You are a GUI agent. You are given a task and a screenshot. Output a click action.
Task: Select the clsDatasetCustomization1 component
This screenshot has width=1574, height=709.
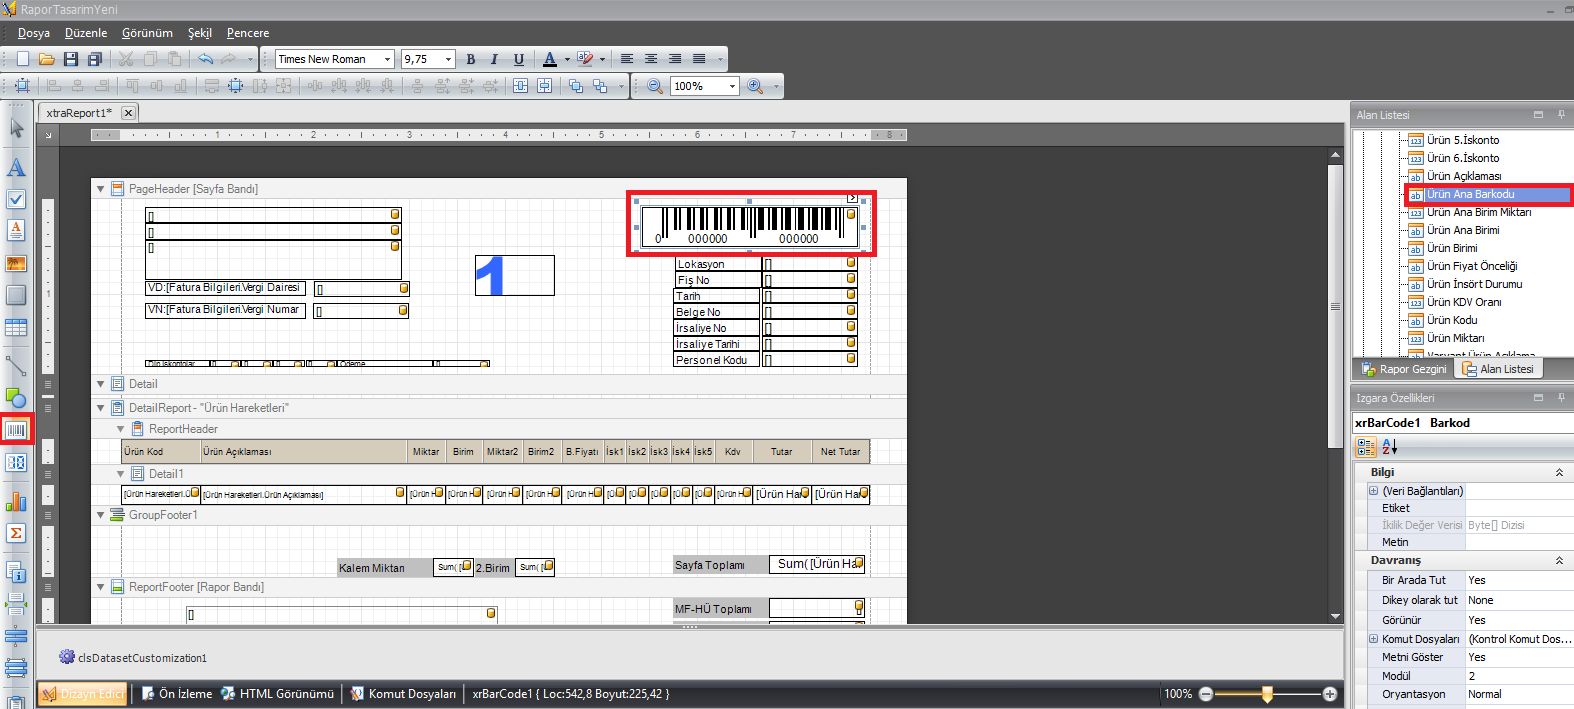[x=133, y=658]
